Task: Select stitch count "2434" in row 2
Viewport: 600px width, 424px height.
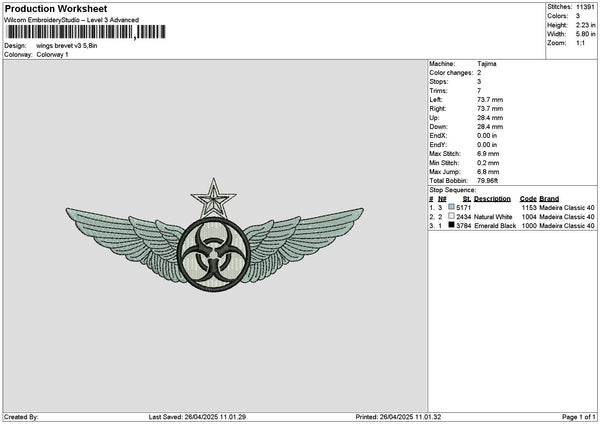Action: [463, 217]
